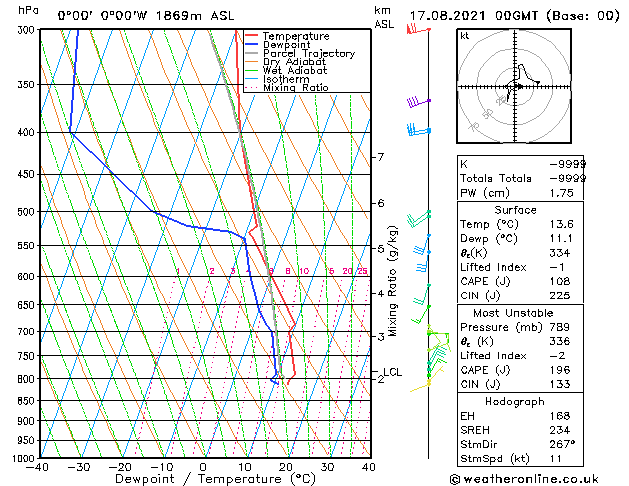Viewport: 629px width, 486px height.
Task: Click the 3 km altitude label
Action: click(x=381, y=336)
